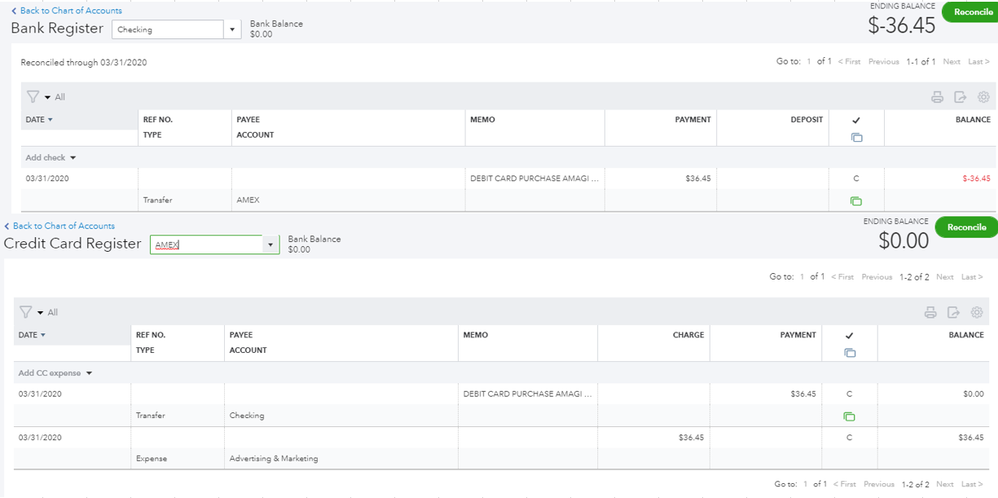This screenshot has width=998, height=498.
Task: Click the filter funnel icon in Credit Card Register
Action: (25, 312)
